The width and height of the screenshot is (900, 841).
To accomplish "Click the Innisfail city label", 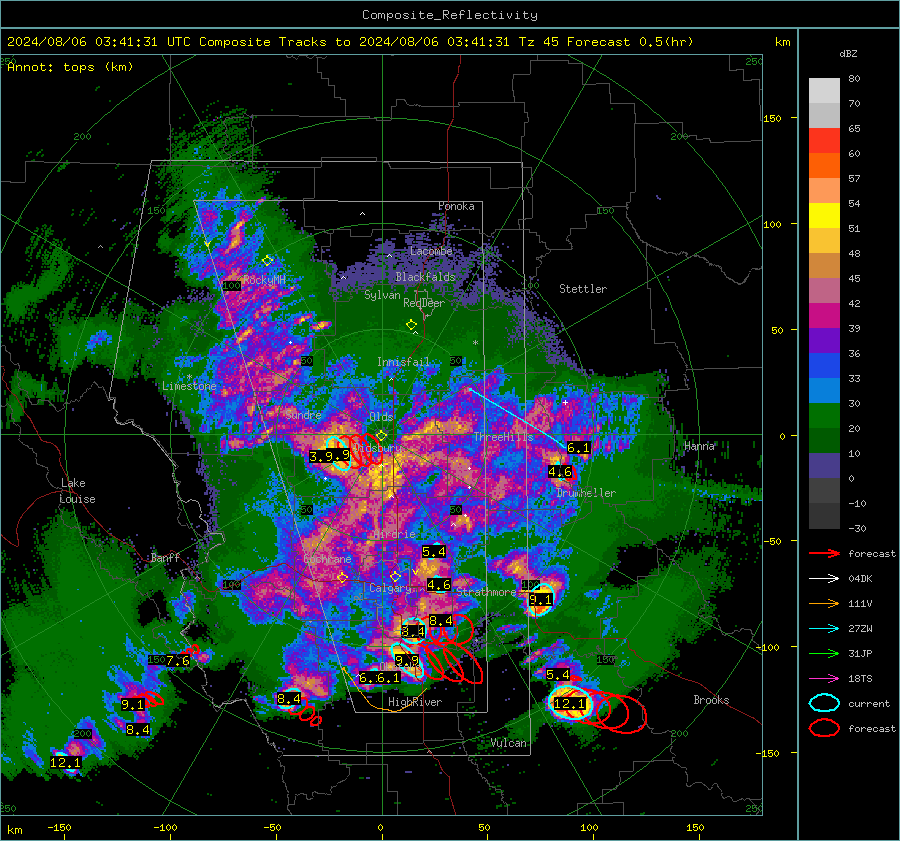I will pos(403,362).
